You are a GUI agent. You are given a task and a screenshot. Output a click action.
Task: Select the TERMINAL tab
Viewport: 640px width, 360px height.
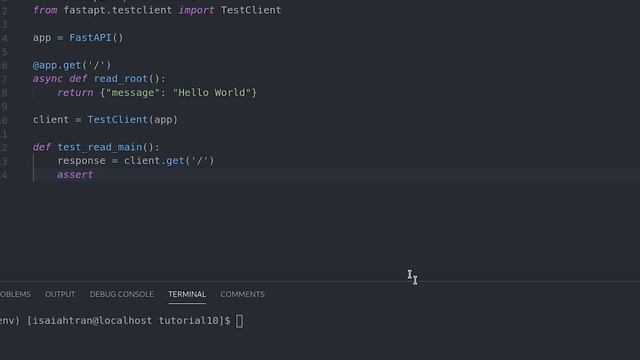tap(187, 294)
